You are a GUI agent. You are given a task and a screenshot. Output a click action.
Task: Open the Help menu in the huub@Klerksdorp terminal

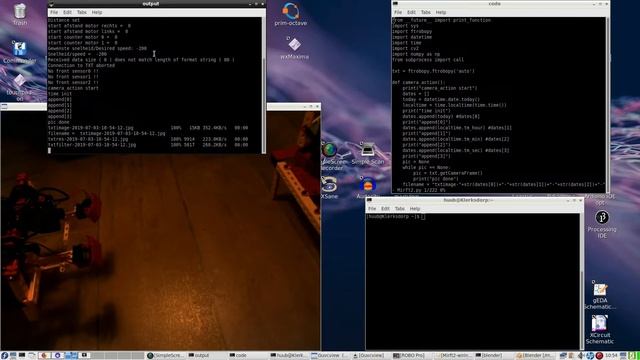pos(415,209)
